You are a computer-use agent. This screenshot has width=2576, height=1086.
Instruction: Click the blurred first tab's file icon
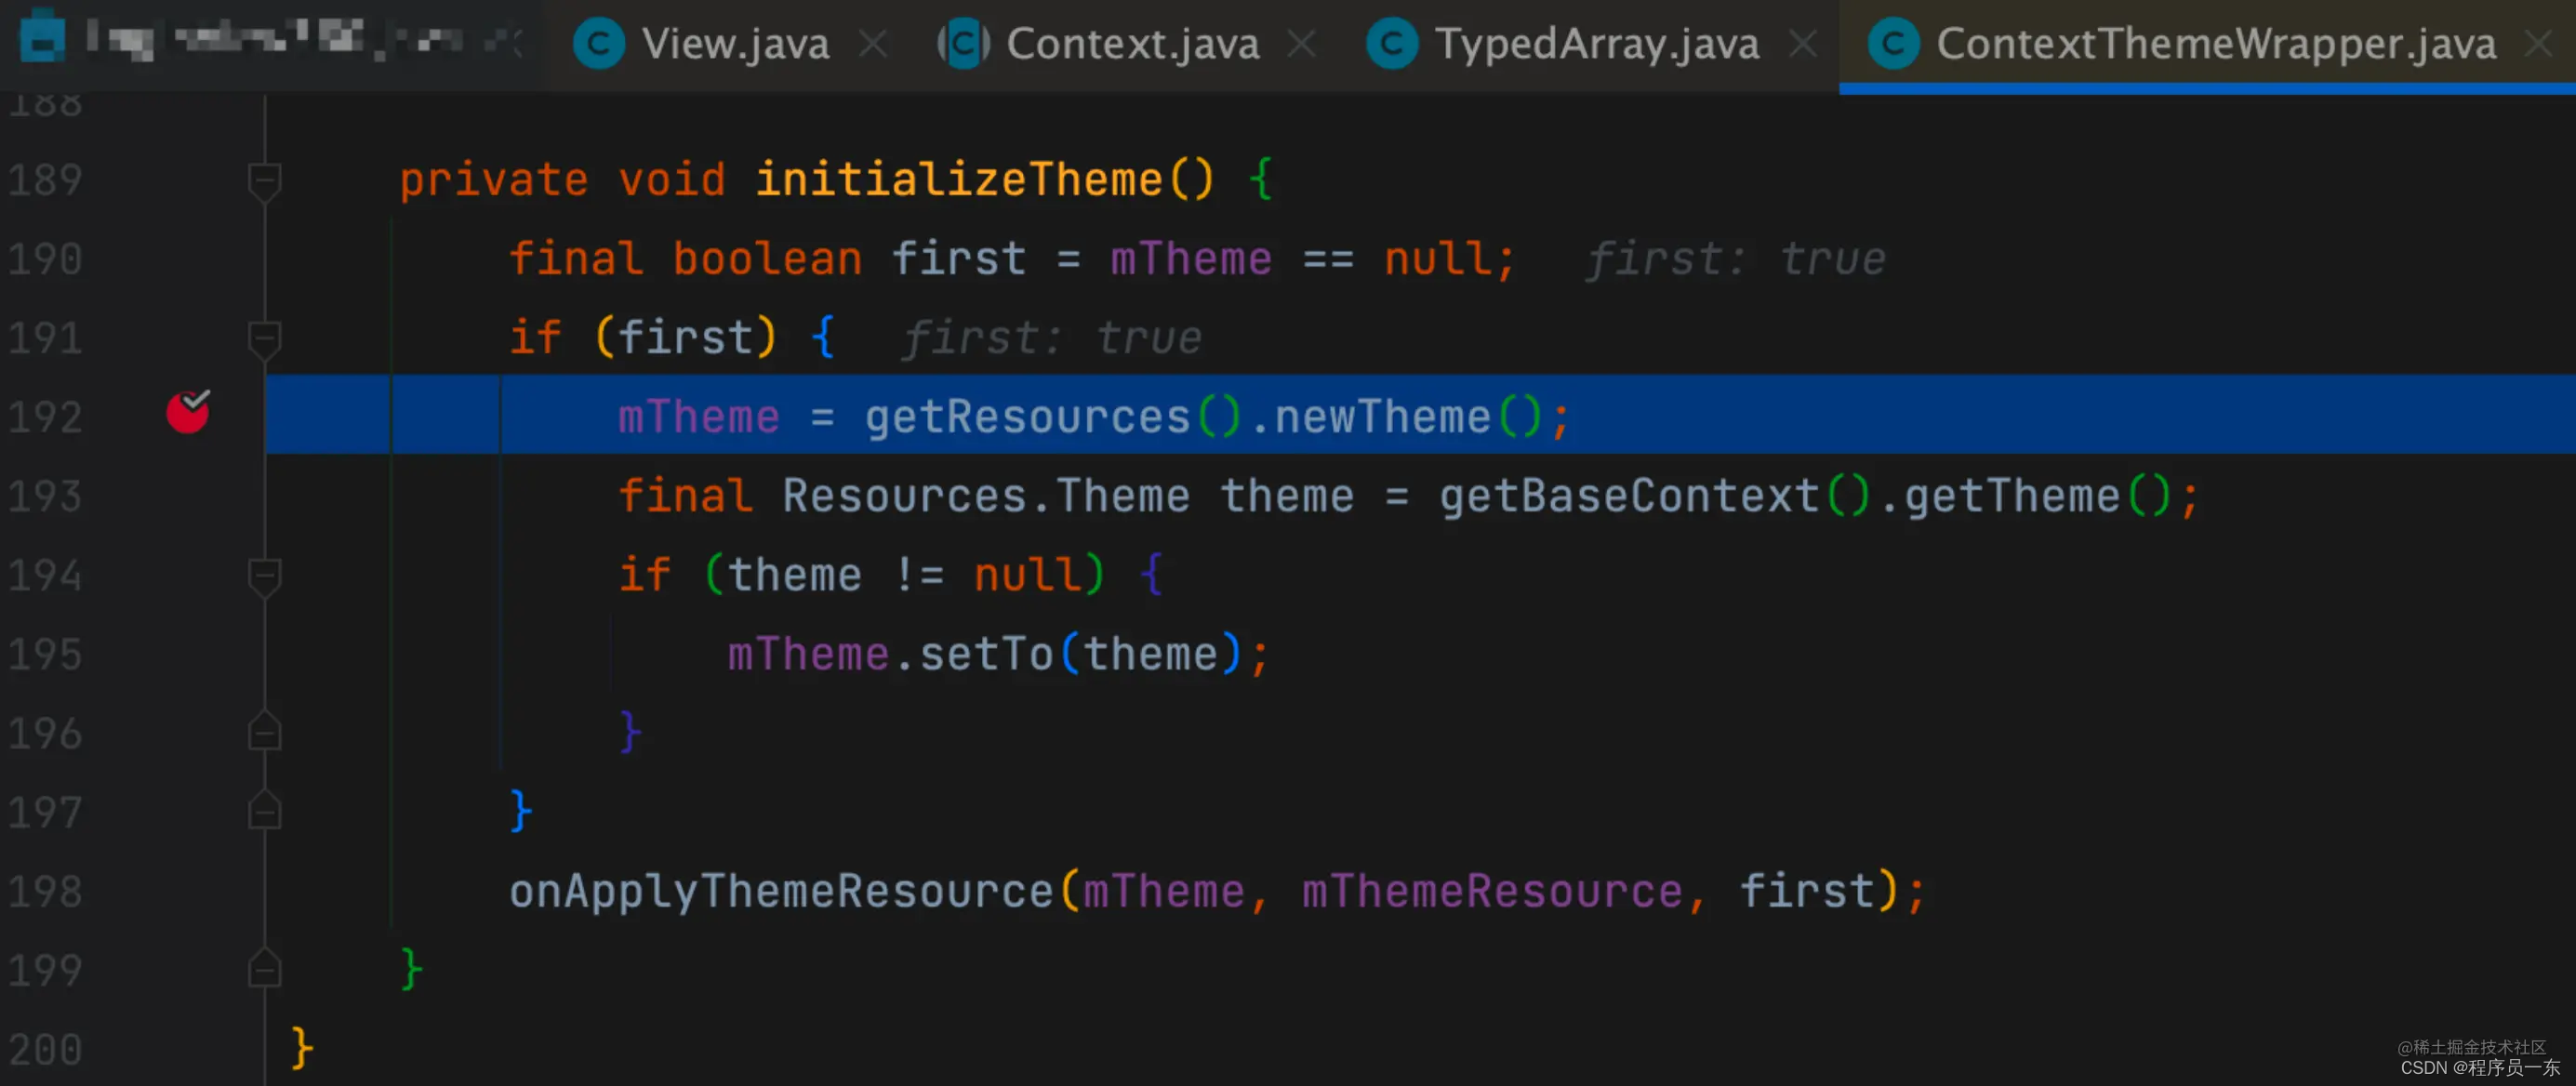pyautogui.click(x=43, y=36)
